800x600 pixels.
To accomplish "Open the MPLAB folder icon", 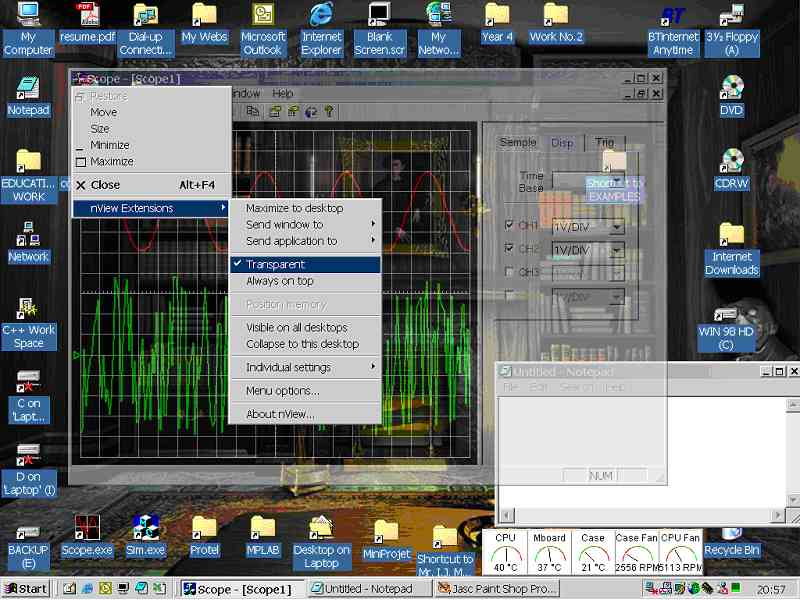I will 263,528.
